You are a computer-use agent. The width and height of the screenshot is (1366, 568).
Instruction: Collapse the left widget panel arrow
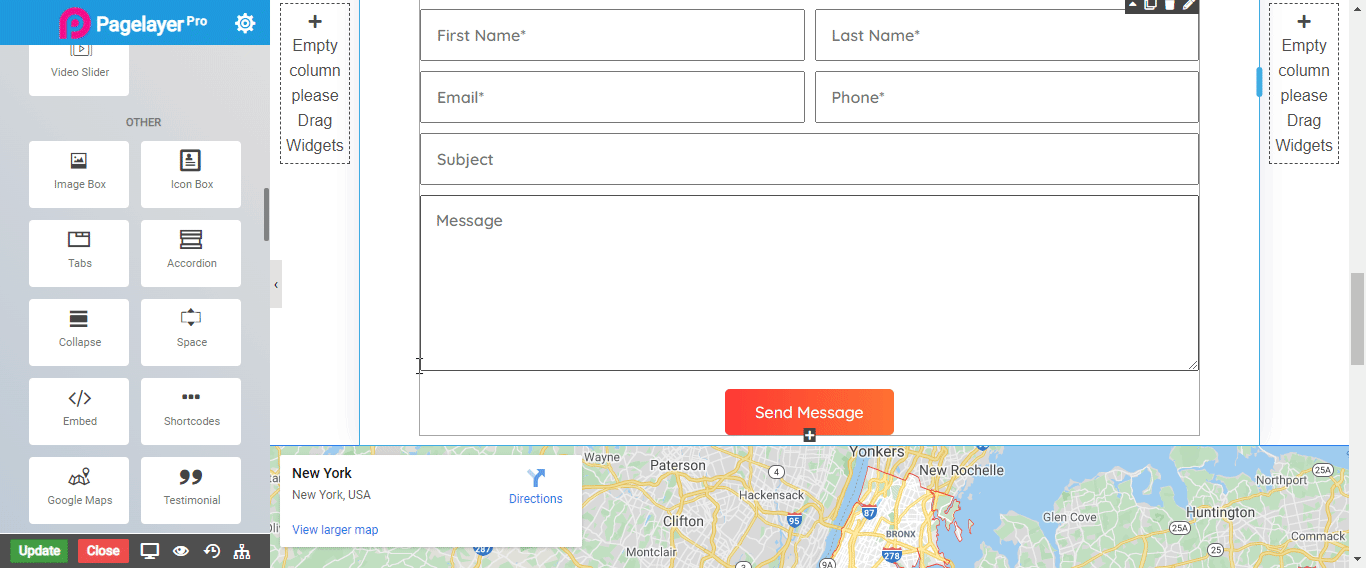click(276, 285)
